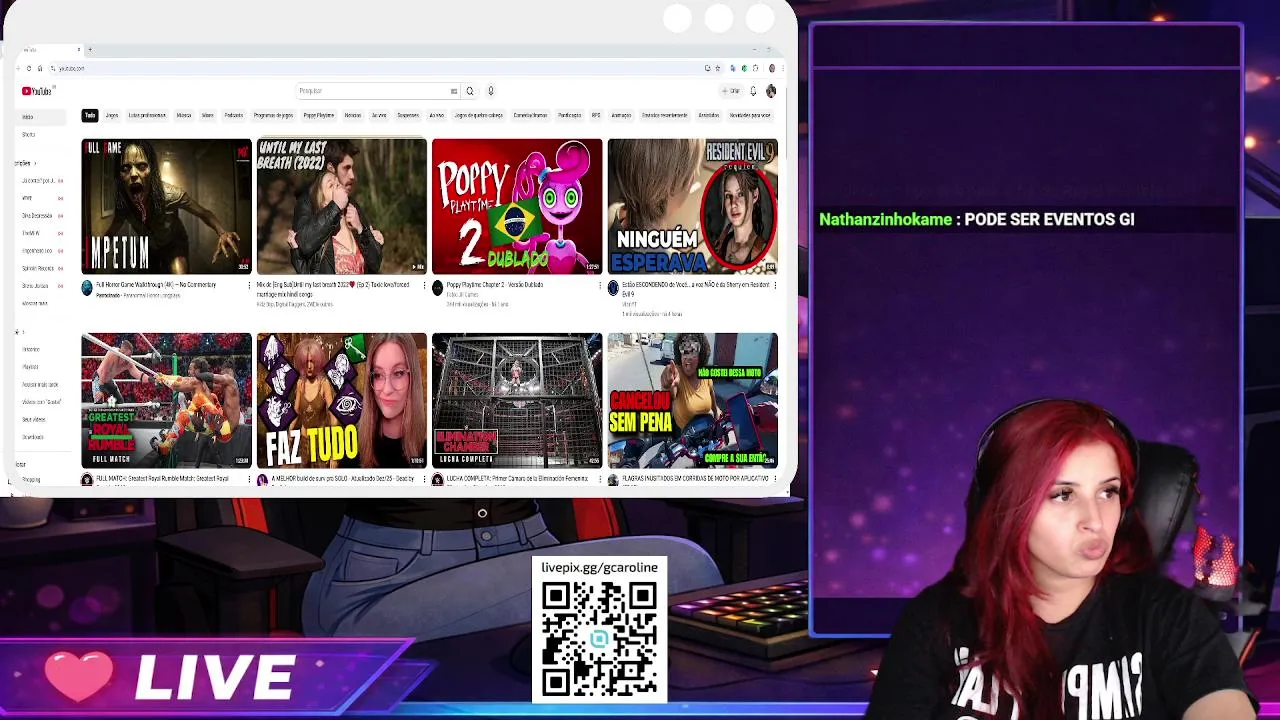Open the search box keyboard icon
This screenshot has width=1280, height=720.
pyautogui.click(x=454, y=91)
